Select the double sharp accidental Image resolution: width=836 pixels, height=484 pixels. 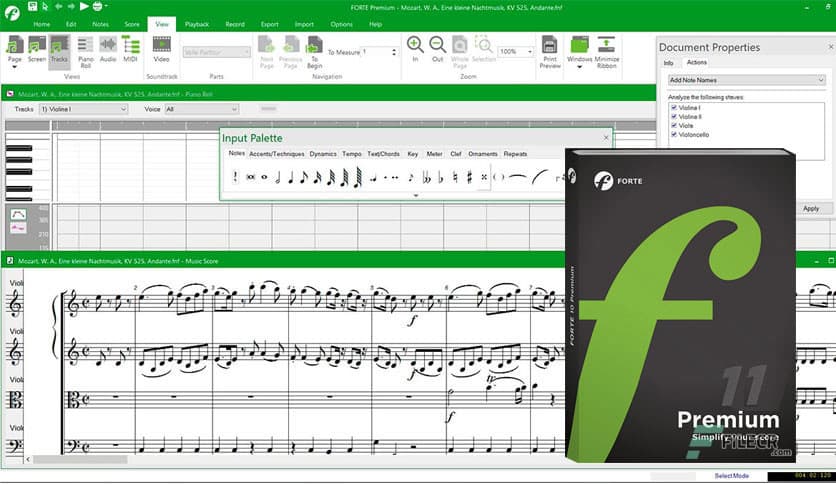tap(484, 177)
